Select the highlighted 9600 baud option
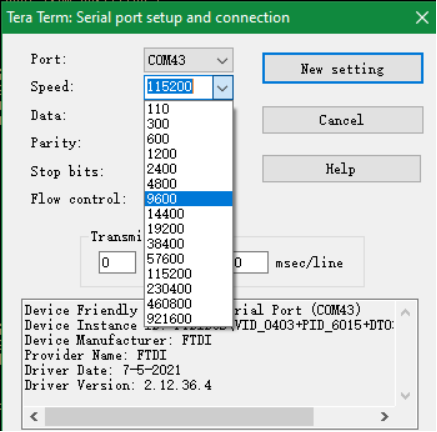Image resolution: width=437 pixels, height=432 pixels. click(x=188, y=199)
